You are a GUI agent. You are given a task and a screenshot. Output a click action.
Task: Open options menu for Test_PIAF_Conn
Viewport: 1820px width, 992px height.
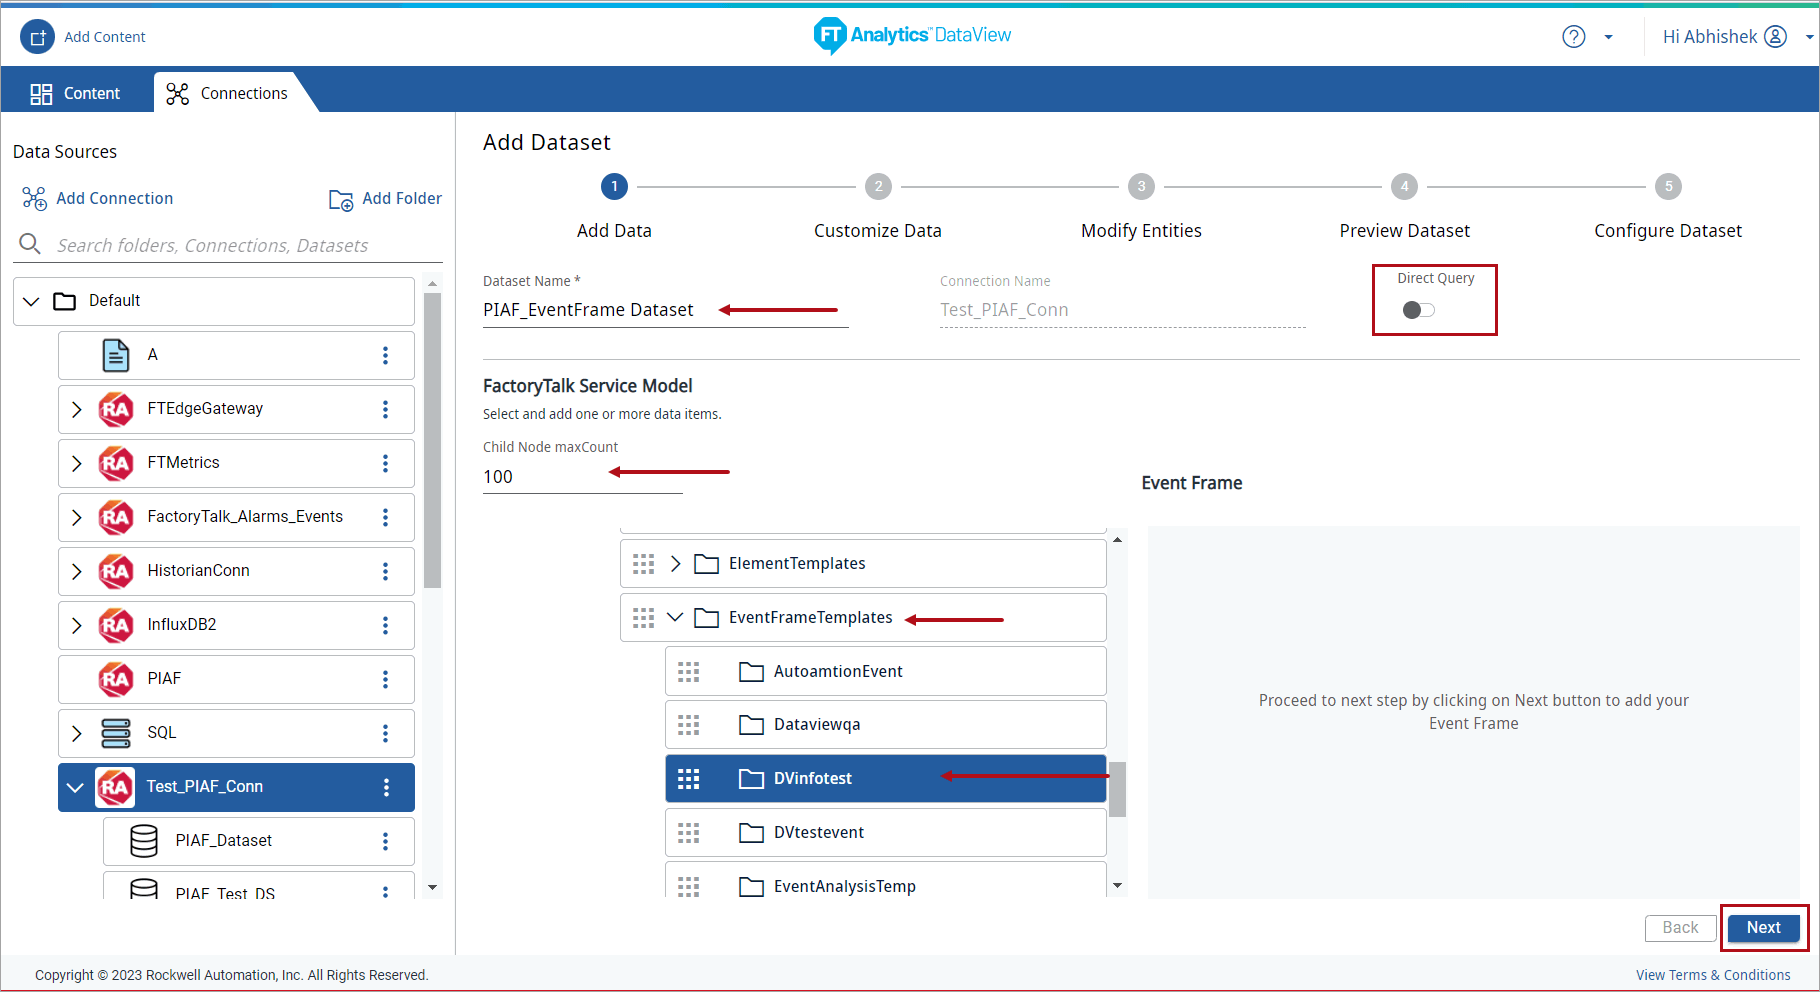point(386,787)
